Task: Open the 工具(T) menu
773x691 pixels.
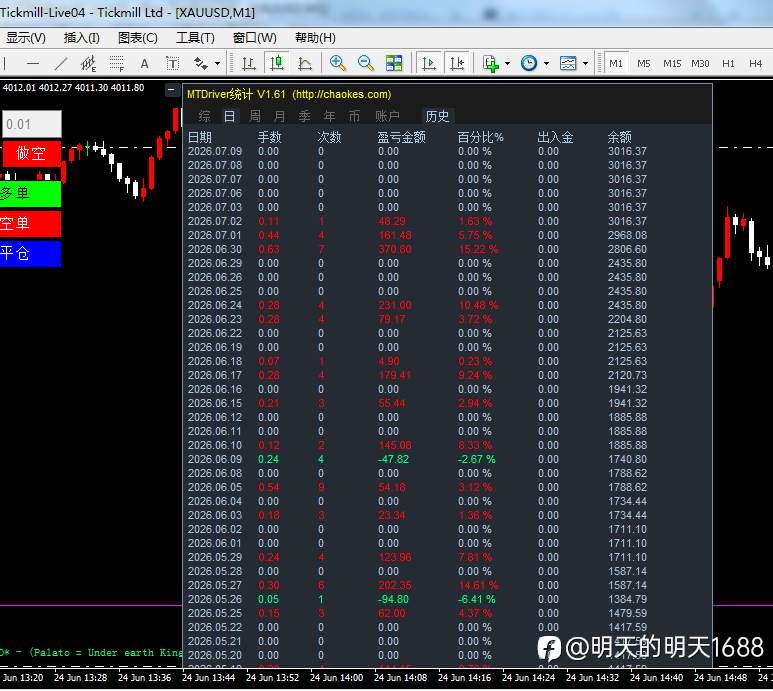Action: pos(195,38)
